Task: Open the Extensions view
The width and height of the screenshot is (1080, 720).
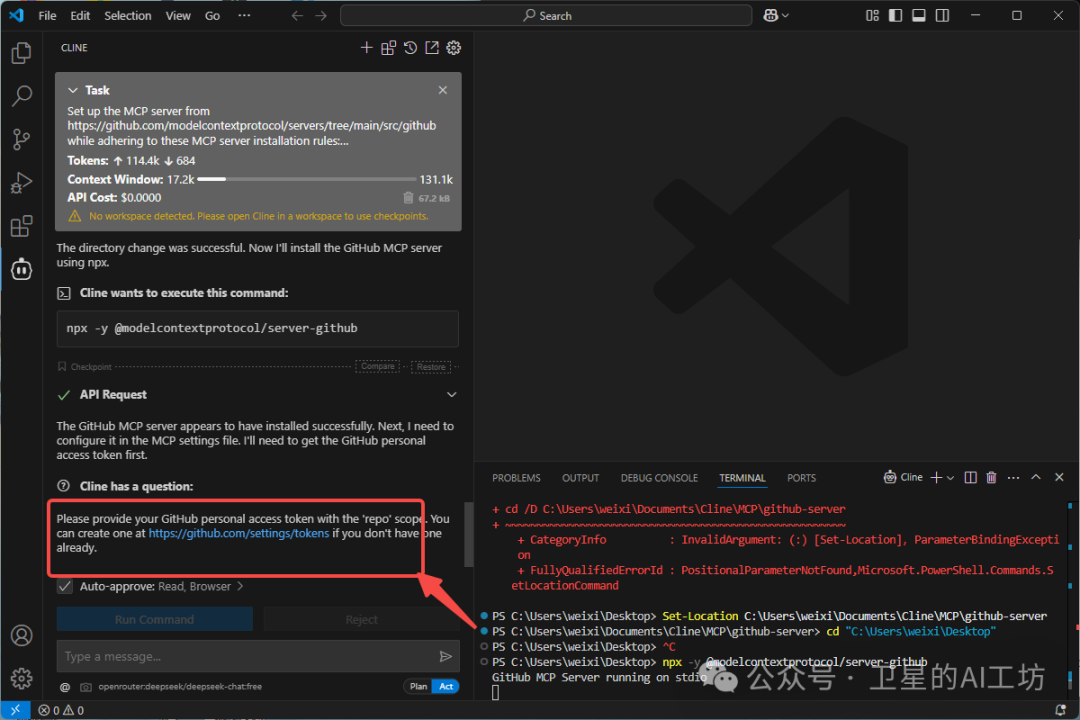Action: click(21, 227)
